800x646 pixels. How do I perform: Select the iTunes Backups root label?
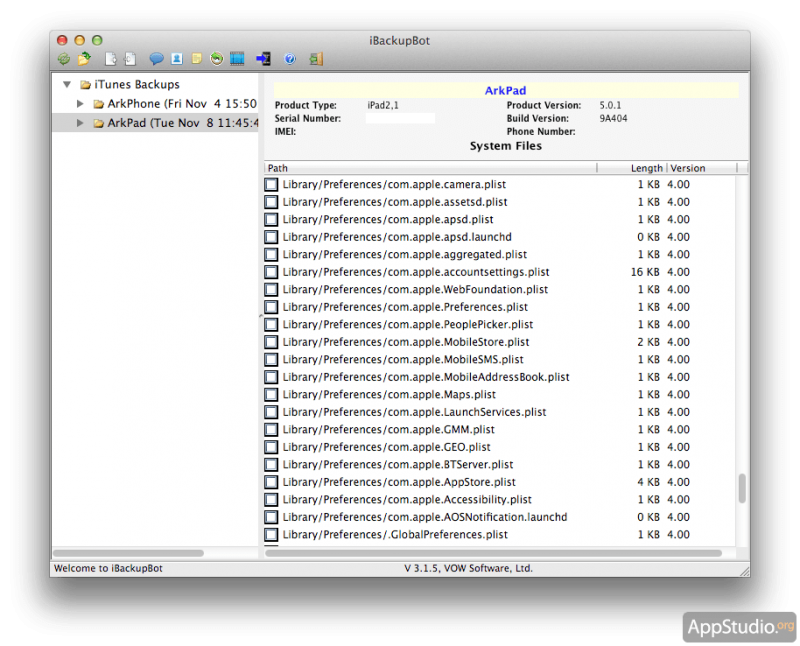coord(137,85)
